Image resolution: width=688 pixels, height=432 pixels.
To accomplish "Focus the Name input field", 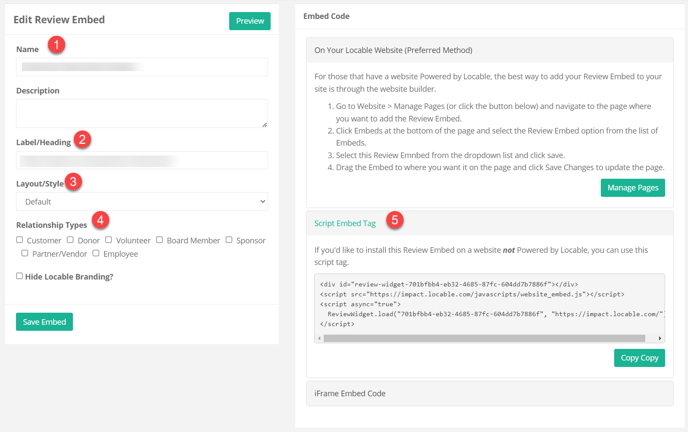I will point(142,67).
